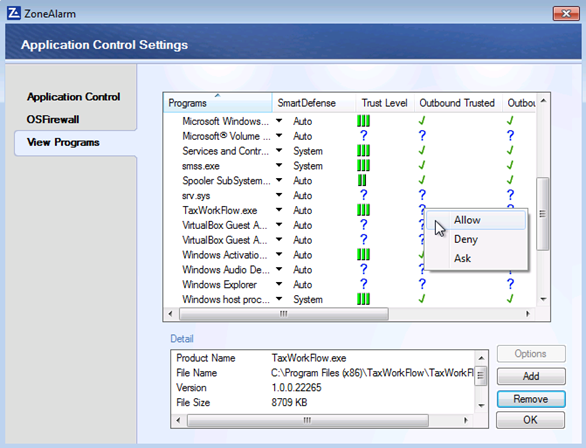Choose Ask in the context menu
586x448 pixels.
[476, 258]
